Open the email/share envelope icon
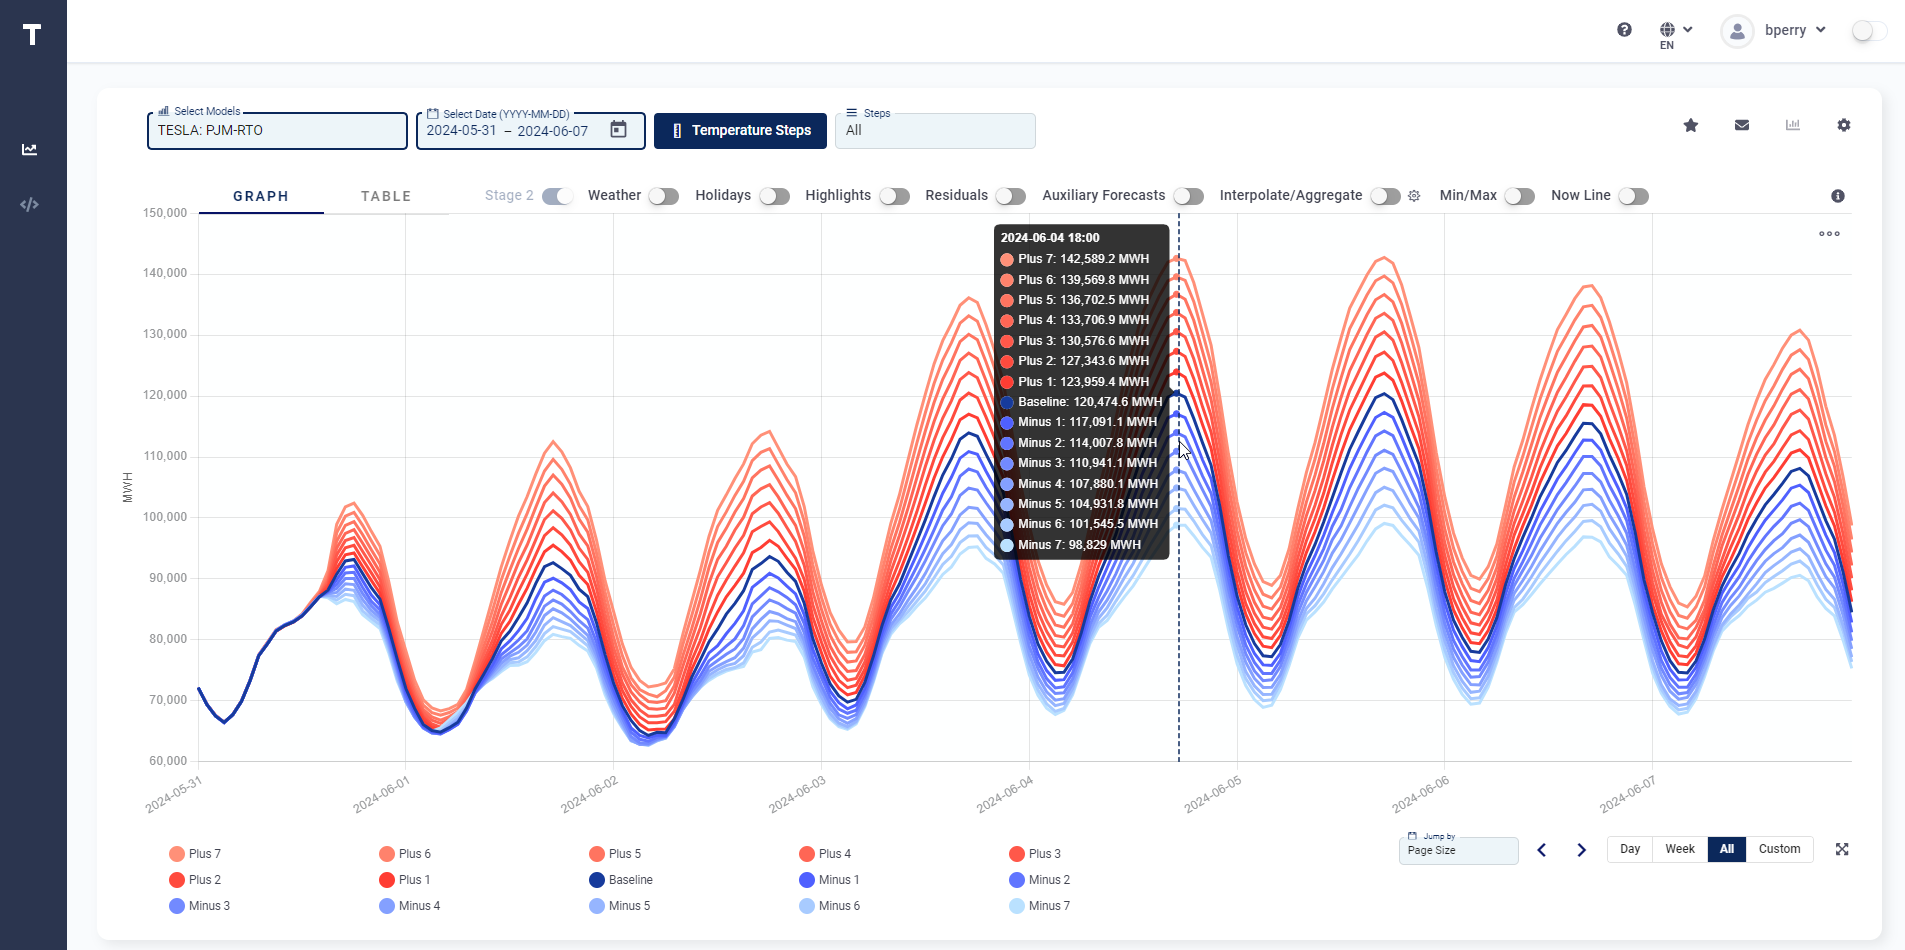 [x=1742, y=125]
